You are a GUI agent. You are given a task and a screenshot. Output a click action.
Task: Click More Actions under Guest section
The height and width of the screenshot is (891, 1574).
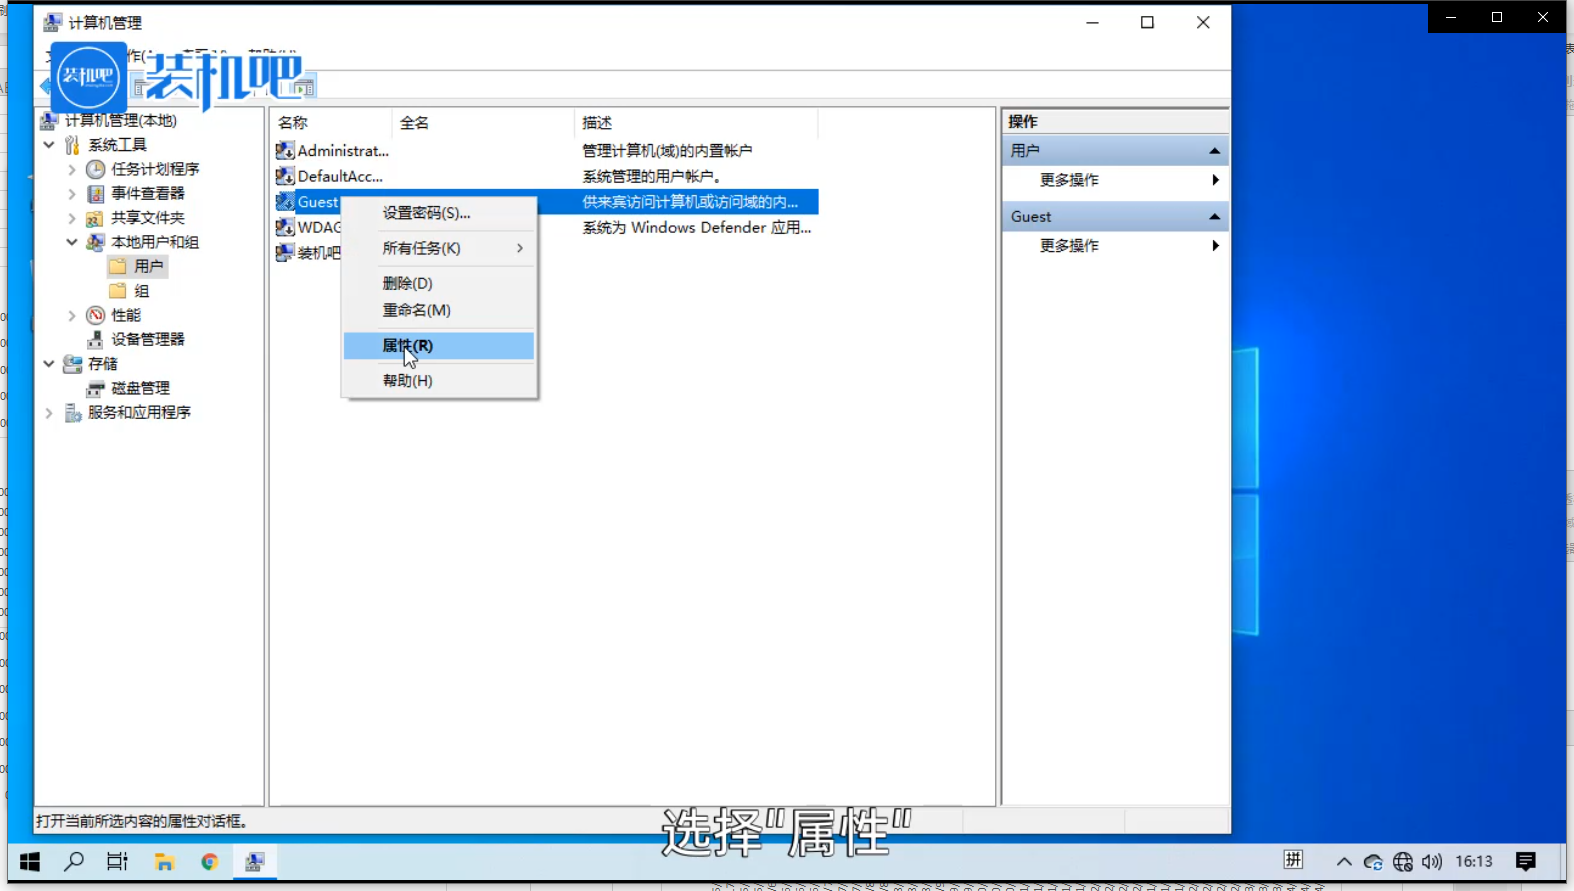click(1069, 246)
